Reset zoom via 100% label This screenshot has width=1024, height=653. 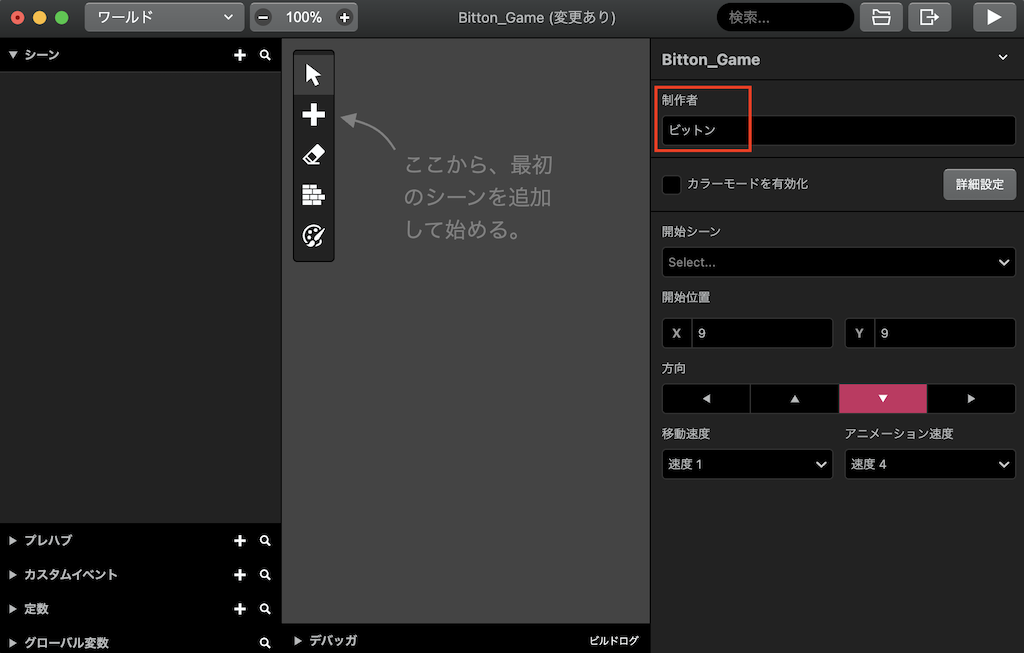point(304,18)
